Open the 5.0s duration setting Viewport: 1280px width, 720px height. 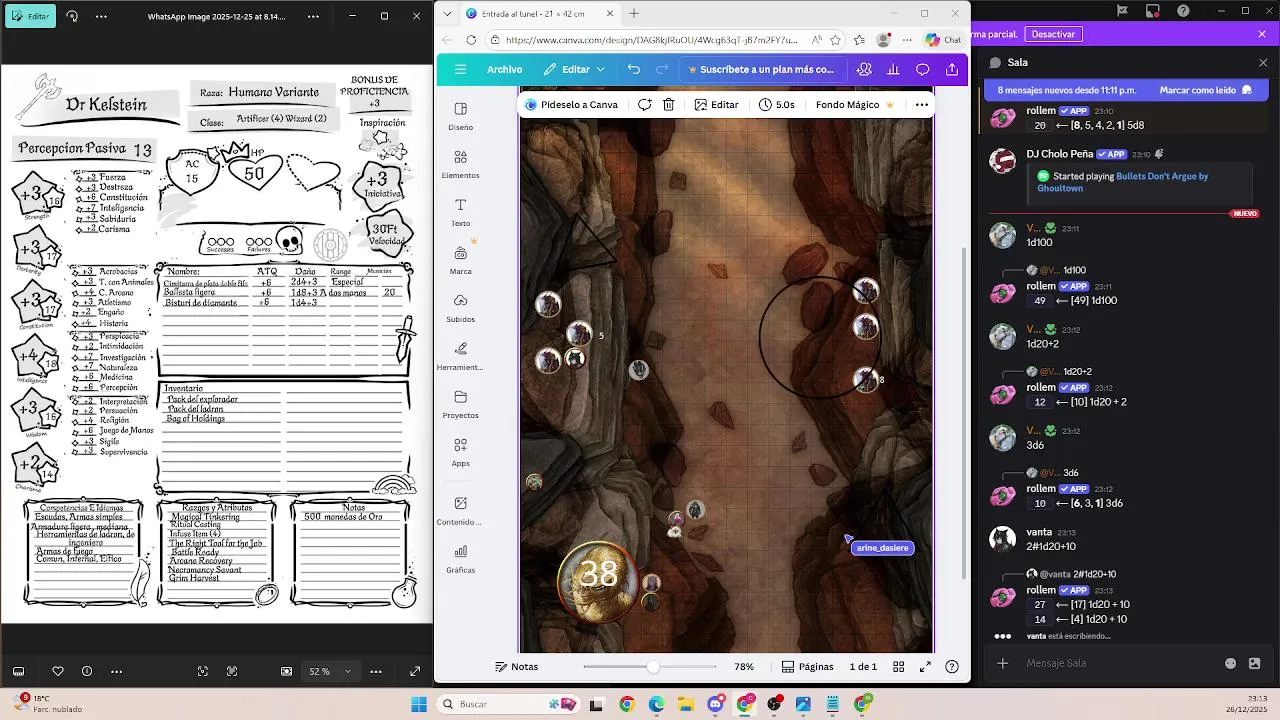777,104
